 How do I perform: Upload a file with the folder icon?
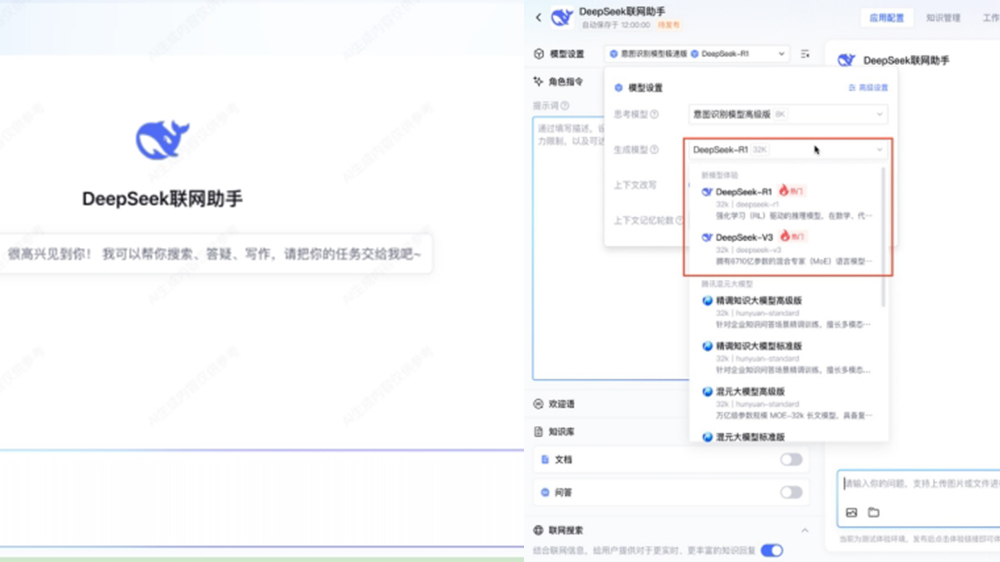click(874, 512)
